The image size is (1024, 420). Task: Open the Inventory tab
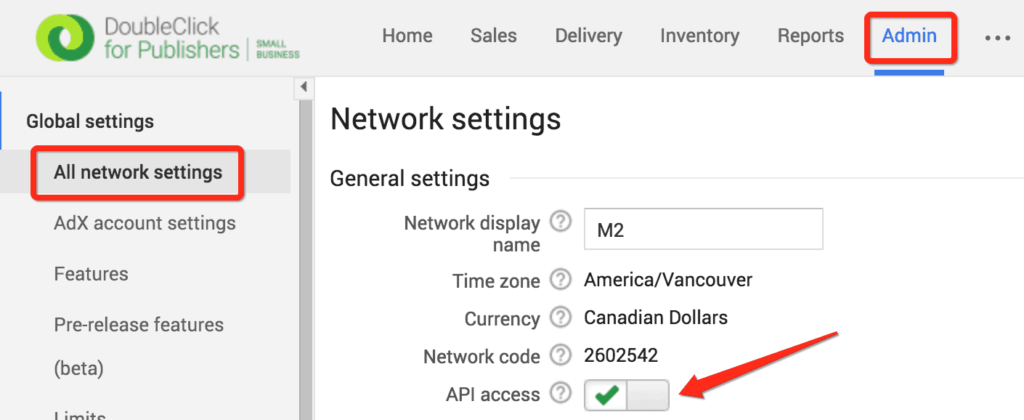click(x=699, y=36)
